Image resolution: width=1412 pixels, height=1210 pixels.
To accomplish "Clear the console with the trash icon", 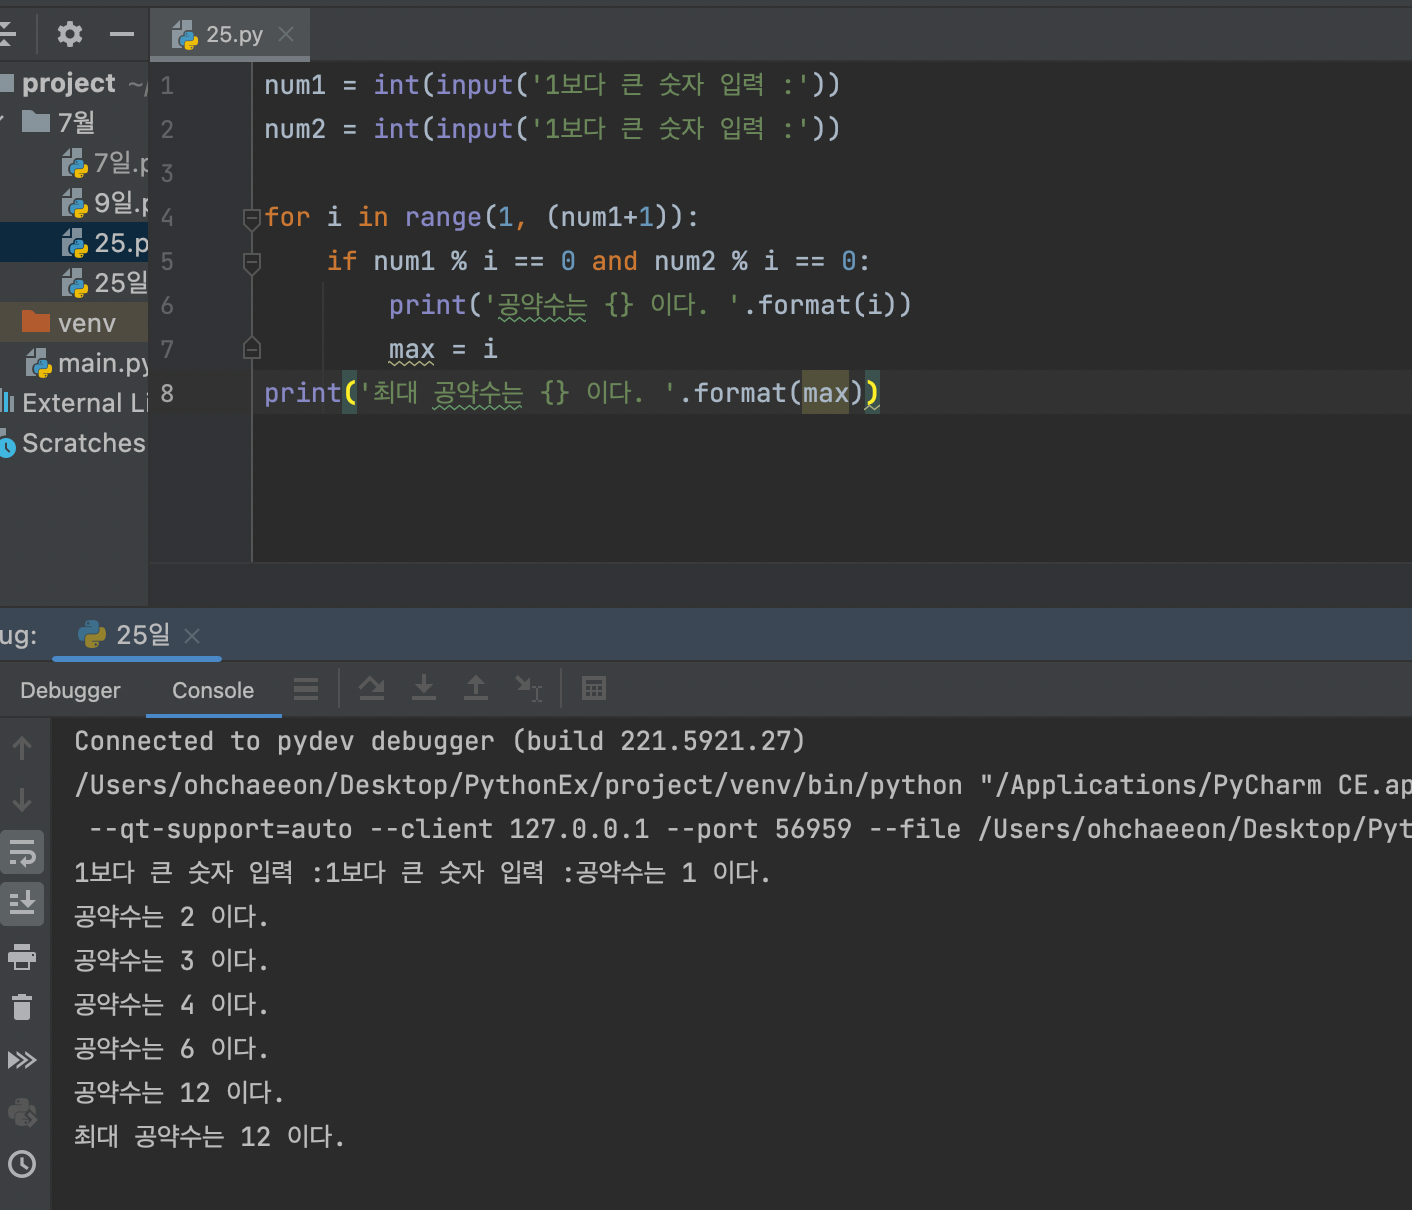I will pos(22,1007).
